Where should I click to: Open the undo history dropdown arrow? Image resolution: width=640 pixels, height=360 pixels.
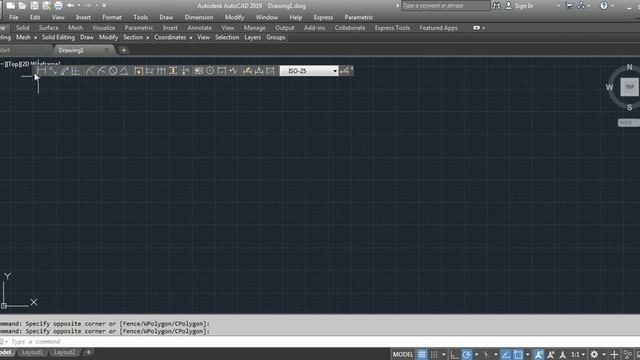pyautogui.click(x=79, y=5)
